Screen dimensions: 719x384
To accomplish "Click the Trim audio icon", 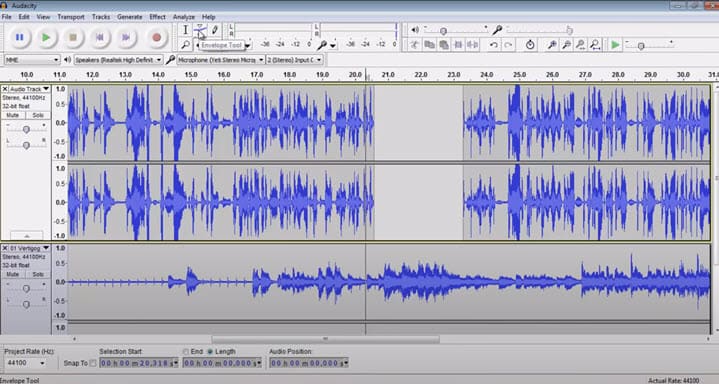I will pos(458,45).
